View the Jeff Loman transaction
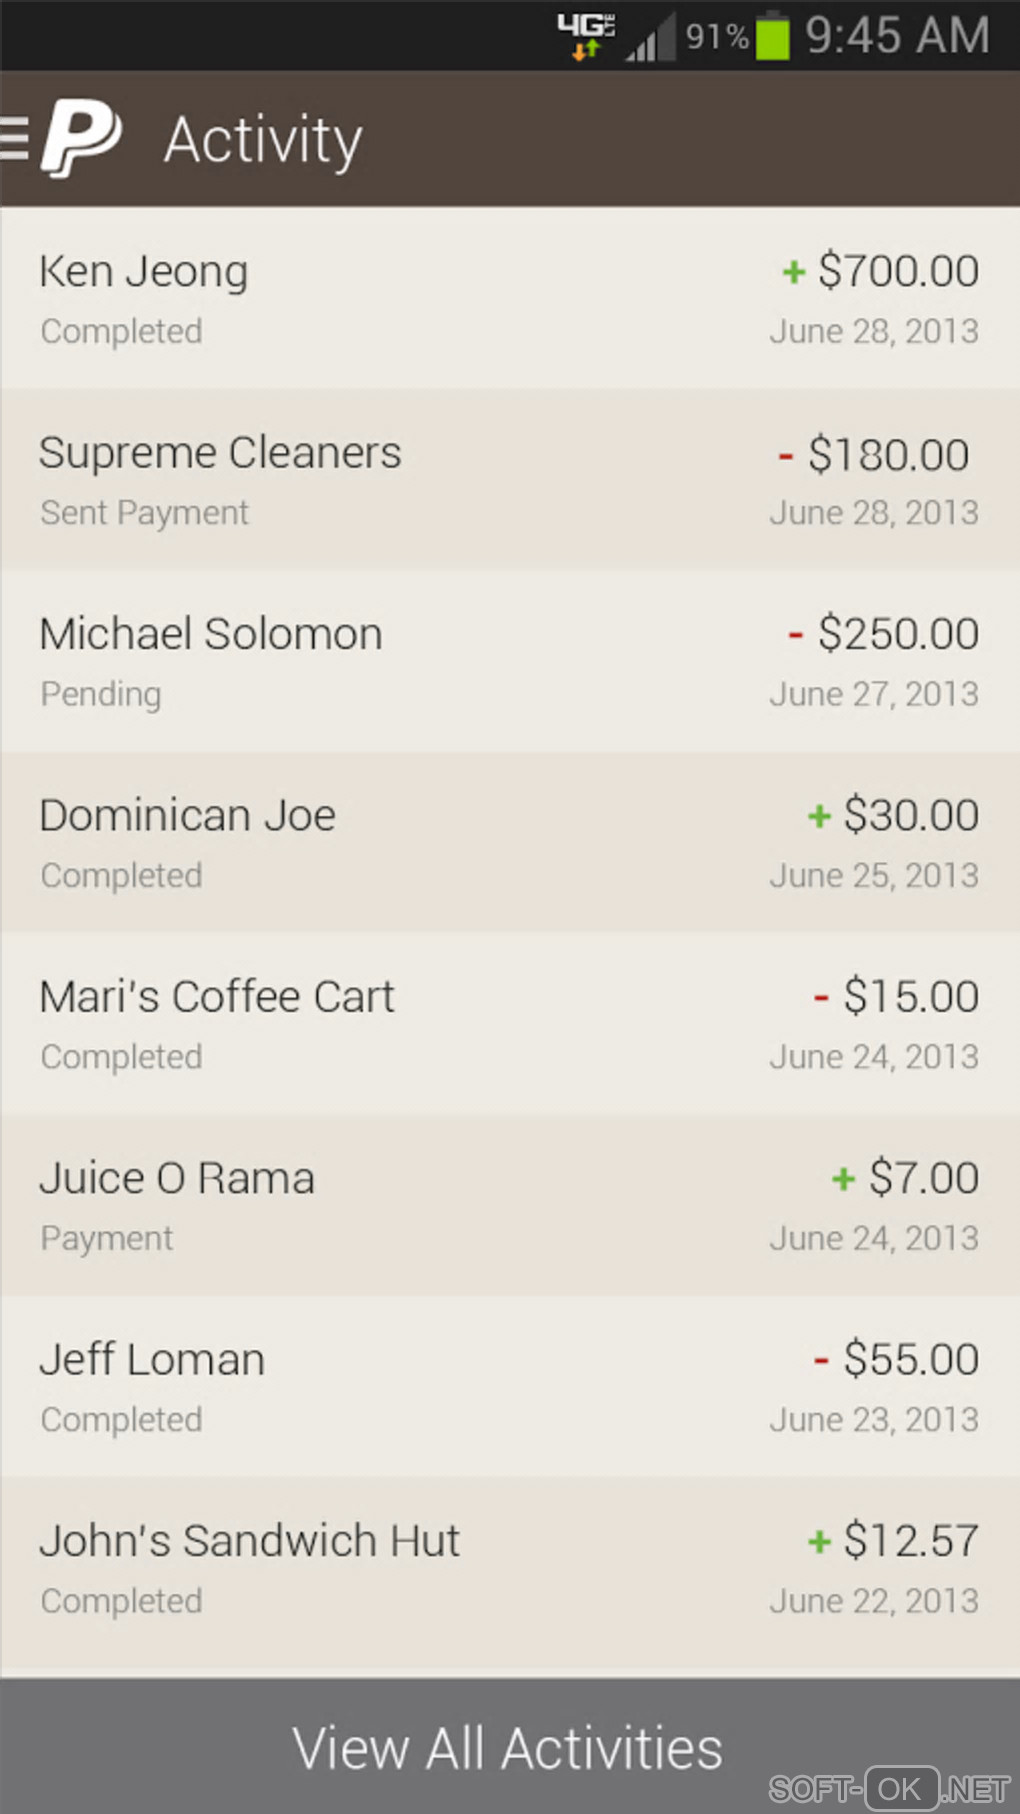This screenshot has width=1020, height=1814. click(x=510, y=1387)
